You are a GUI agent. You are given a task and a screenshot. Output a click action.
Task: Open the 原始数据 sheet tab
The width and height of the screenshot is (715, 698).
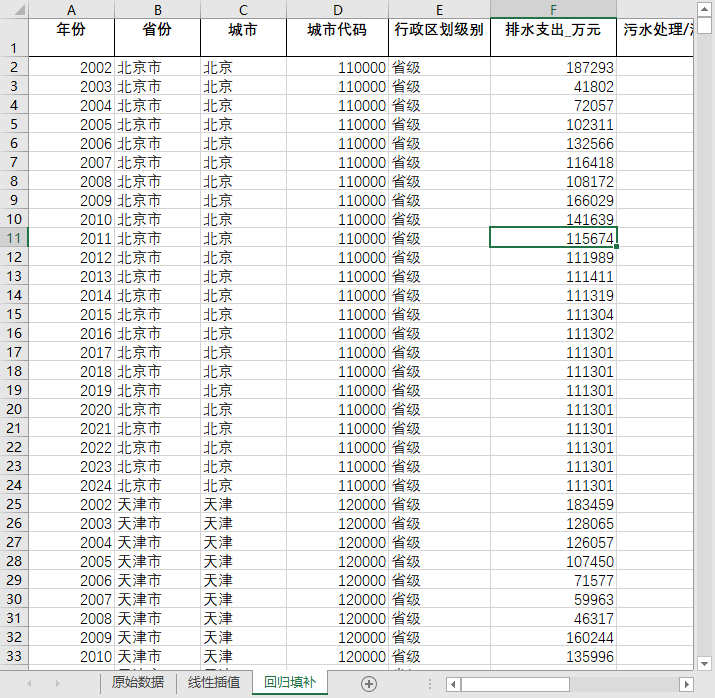point(138,682)
